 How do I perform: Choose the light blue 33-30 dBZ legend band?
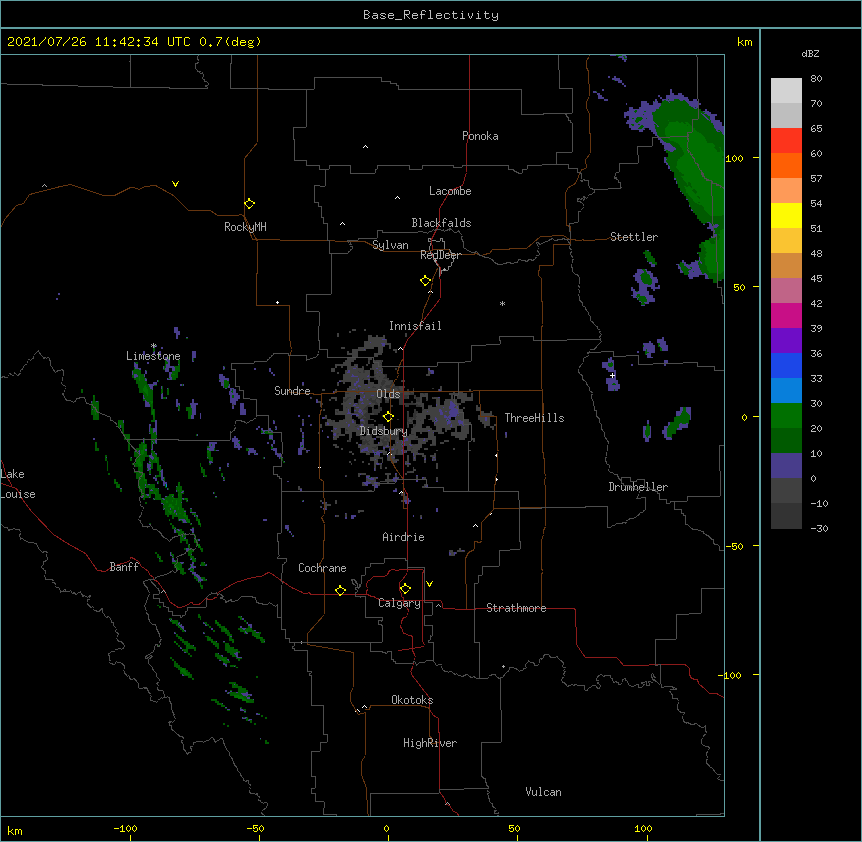pos(786,390)
